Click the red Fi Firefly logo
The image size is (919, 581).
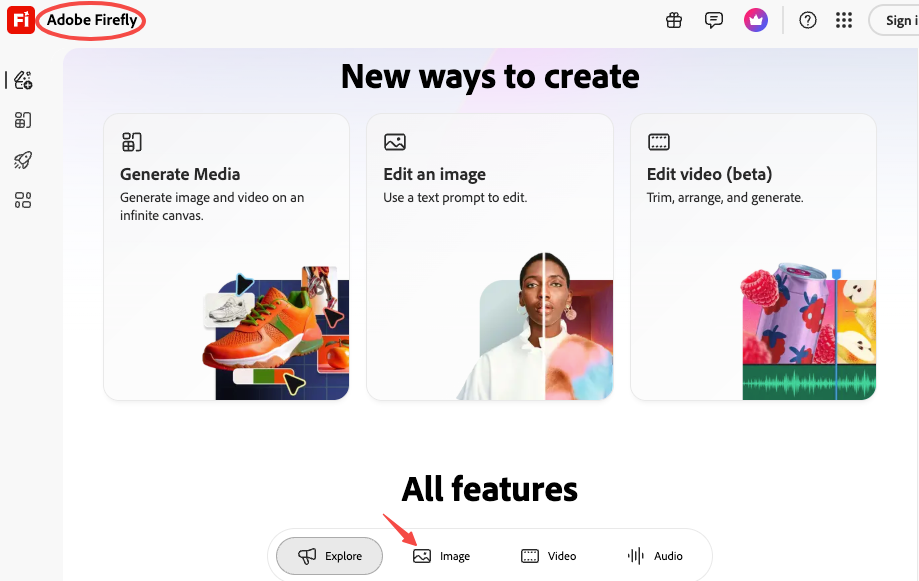21,21
